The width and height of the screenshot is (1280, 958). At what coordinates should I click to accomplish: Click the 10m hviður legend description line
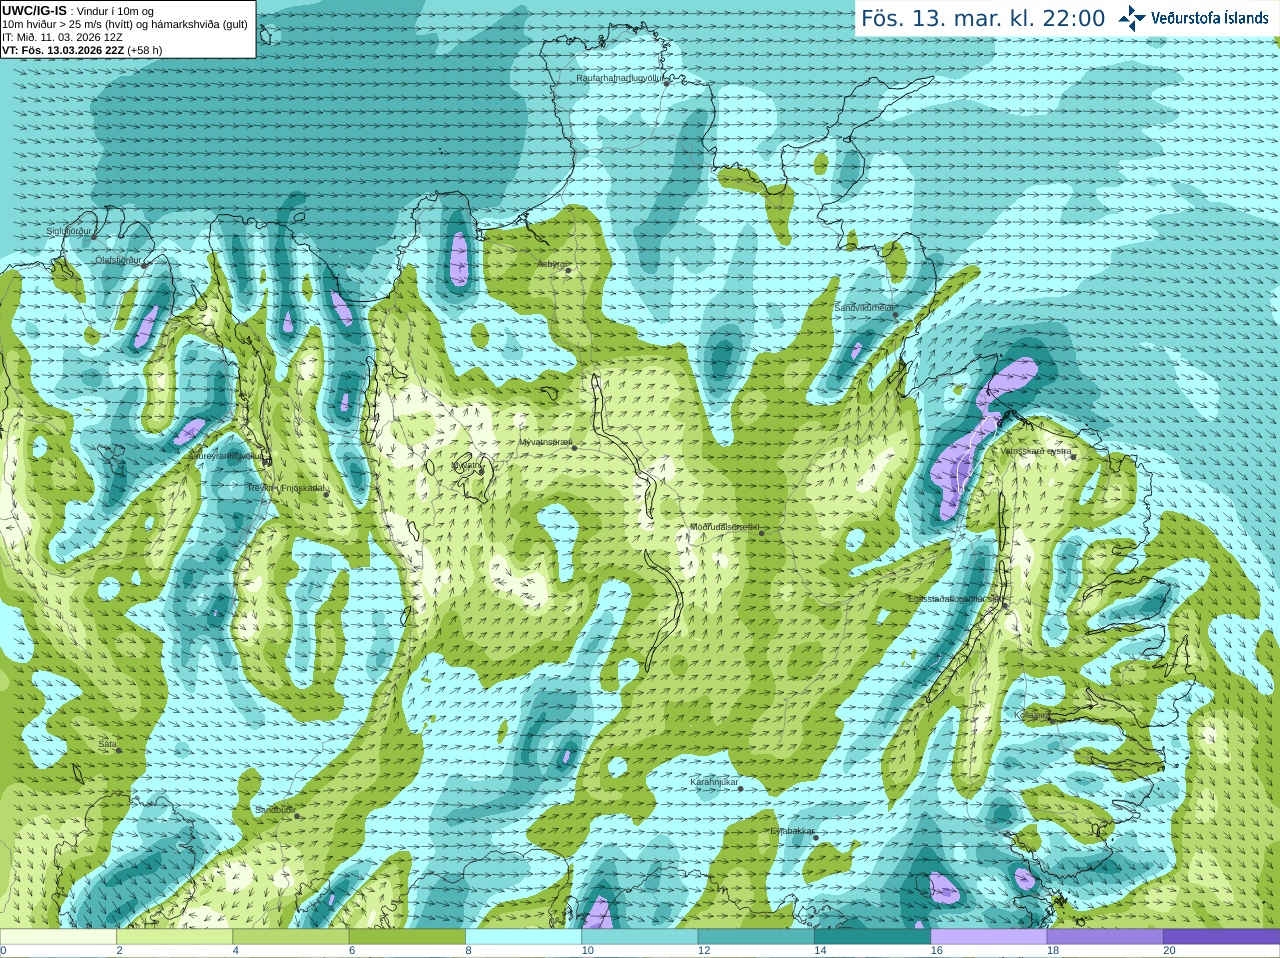(125, 24)
